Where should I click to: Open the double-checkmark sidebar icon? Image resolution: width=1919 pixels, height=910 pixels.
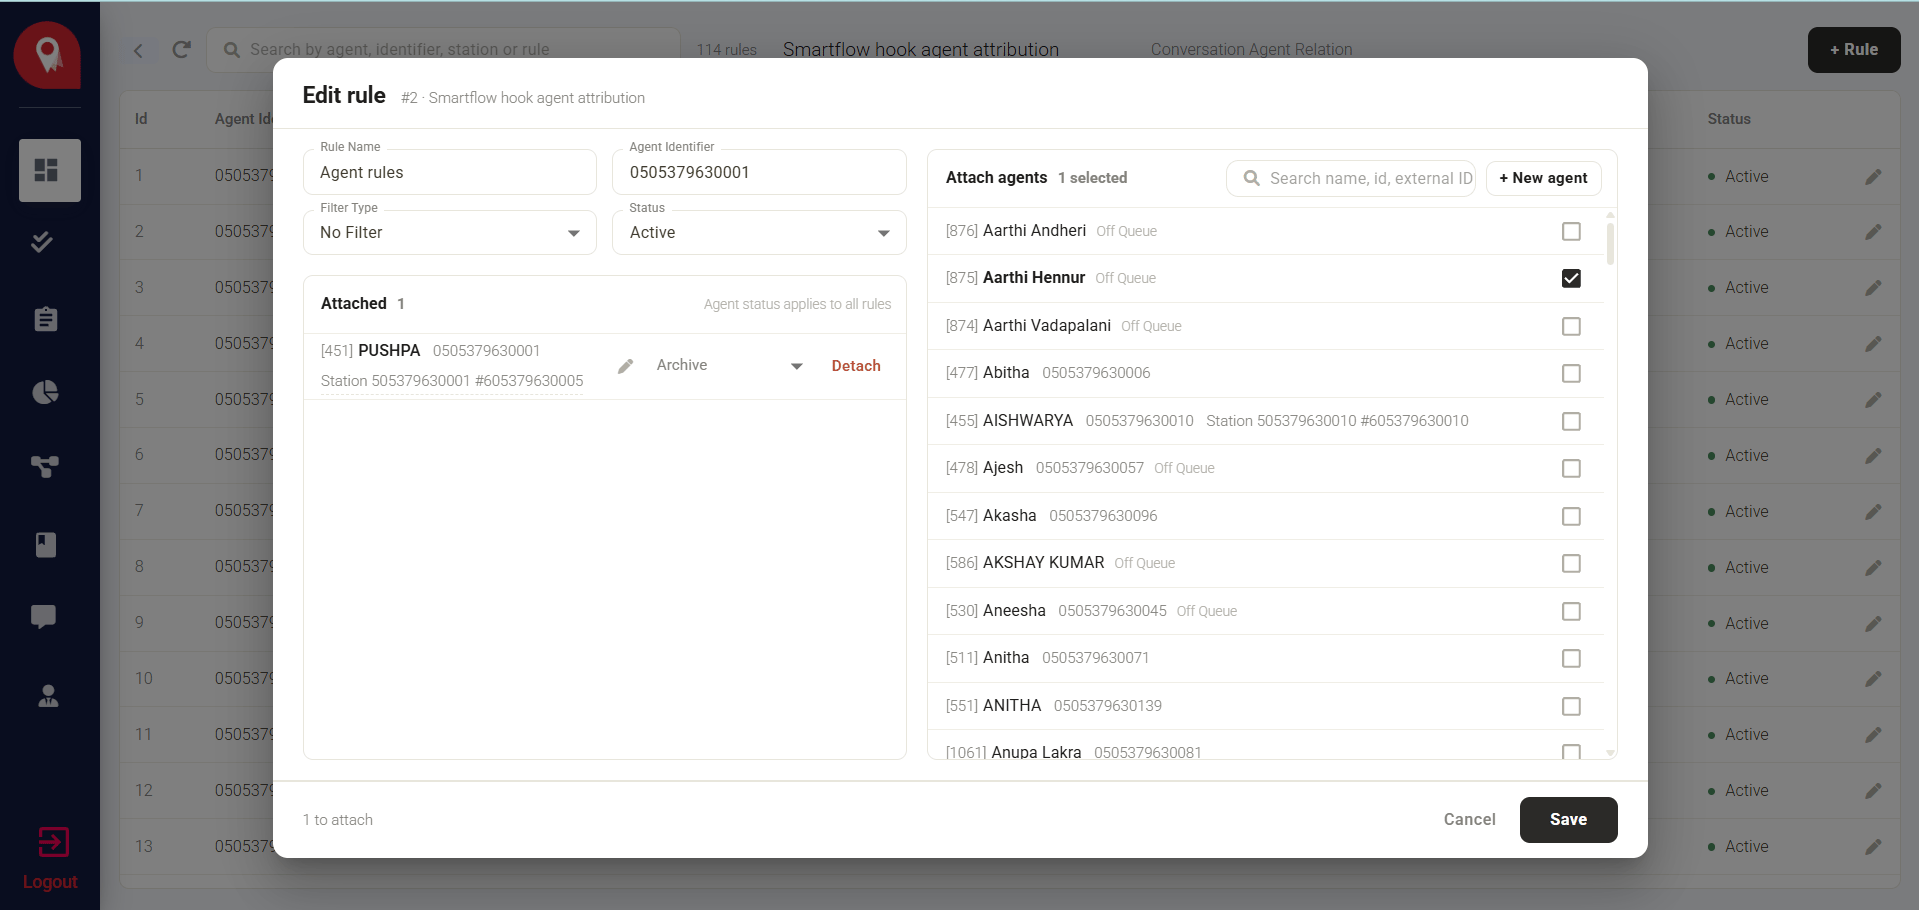tap(42, 242)
